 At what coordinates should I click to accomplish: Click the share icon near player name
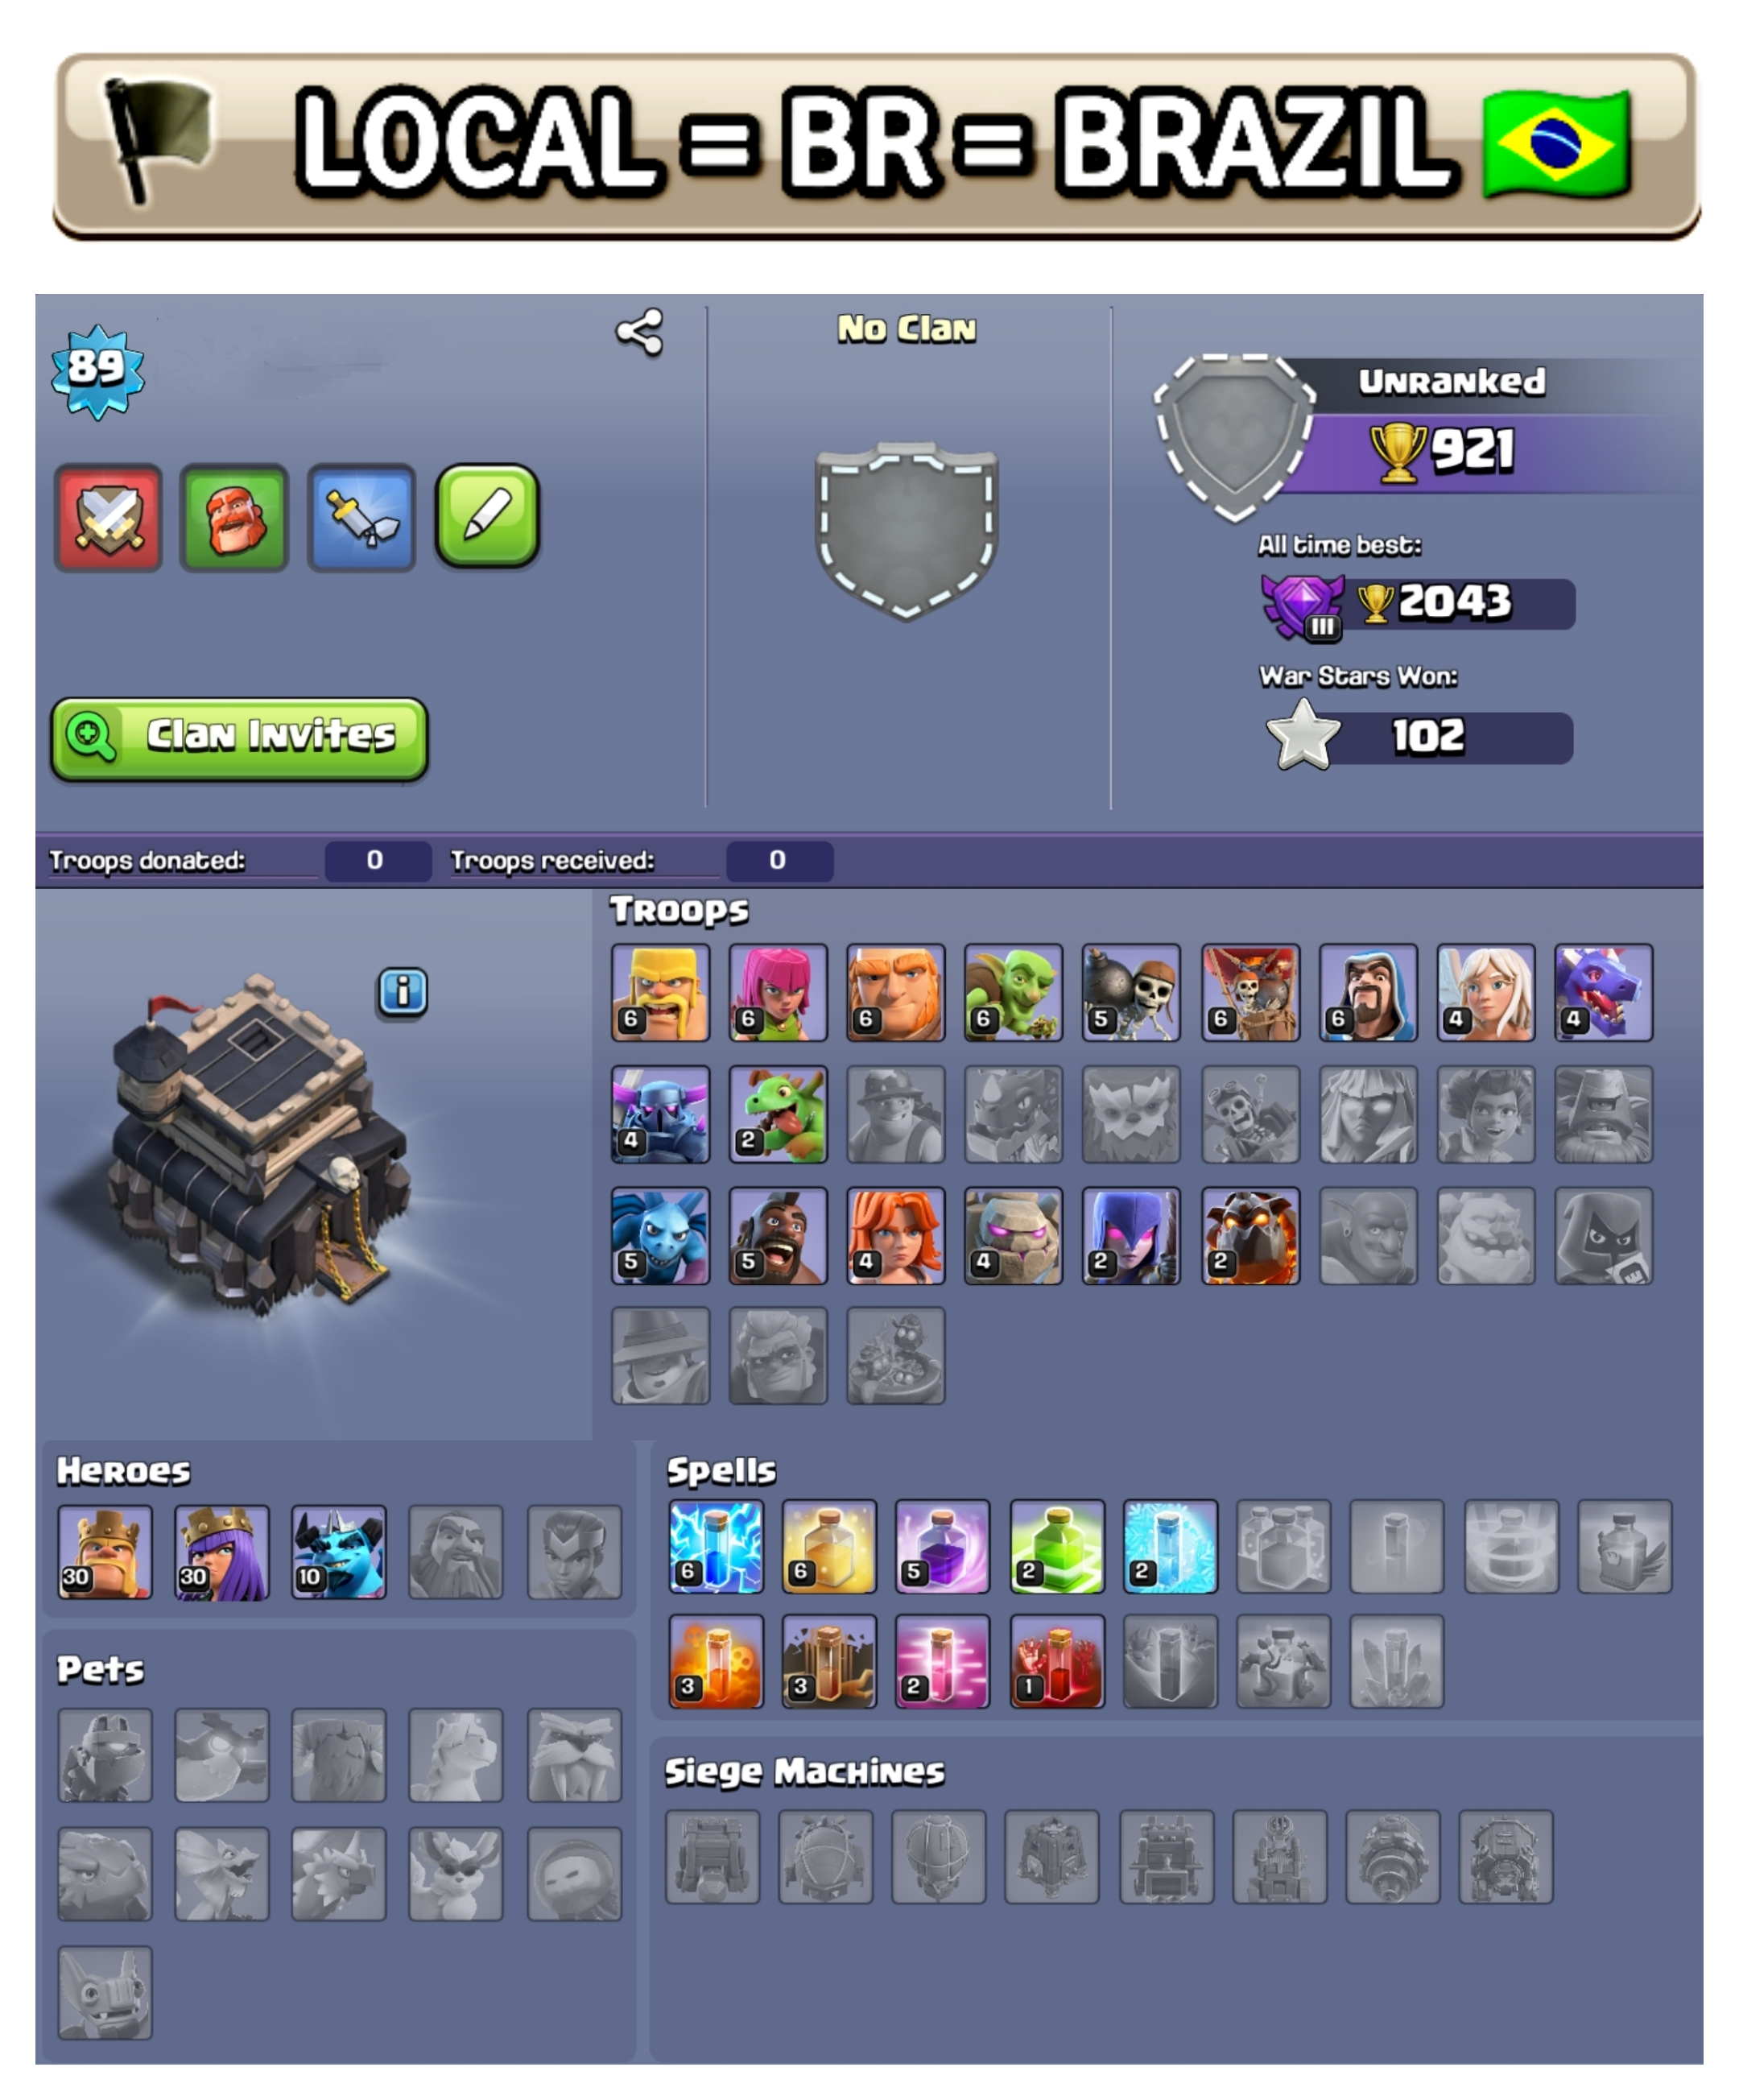639,332
